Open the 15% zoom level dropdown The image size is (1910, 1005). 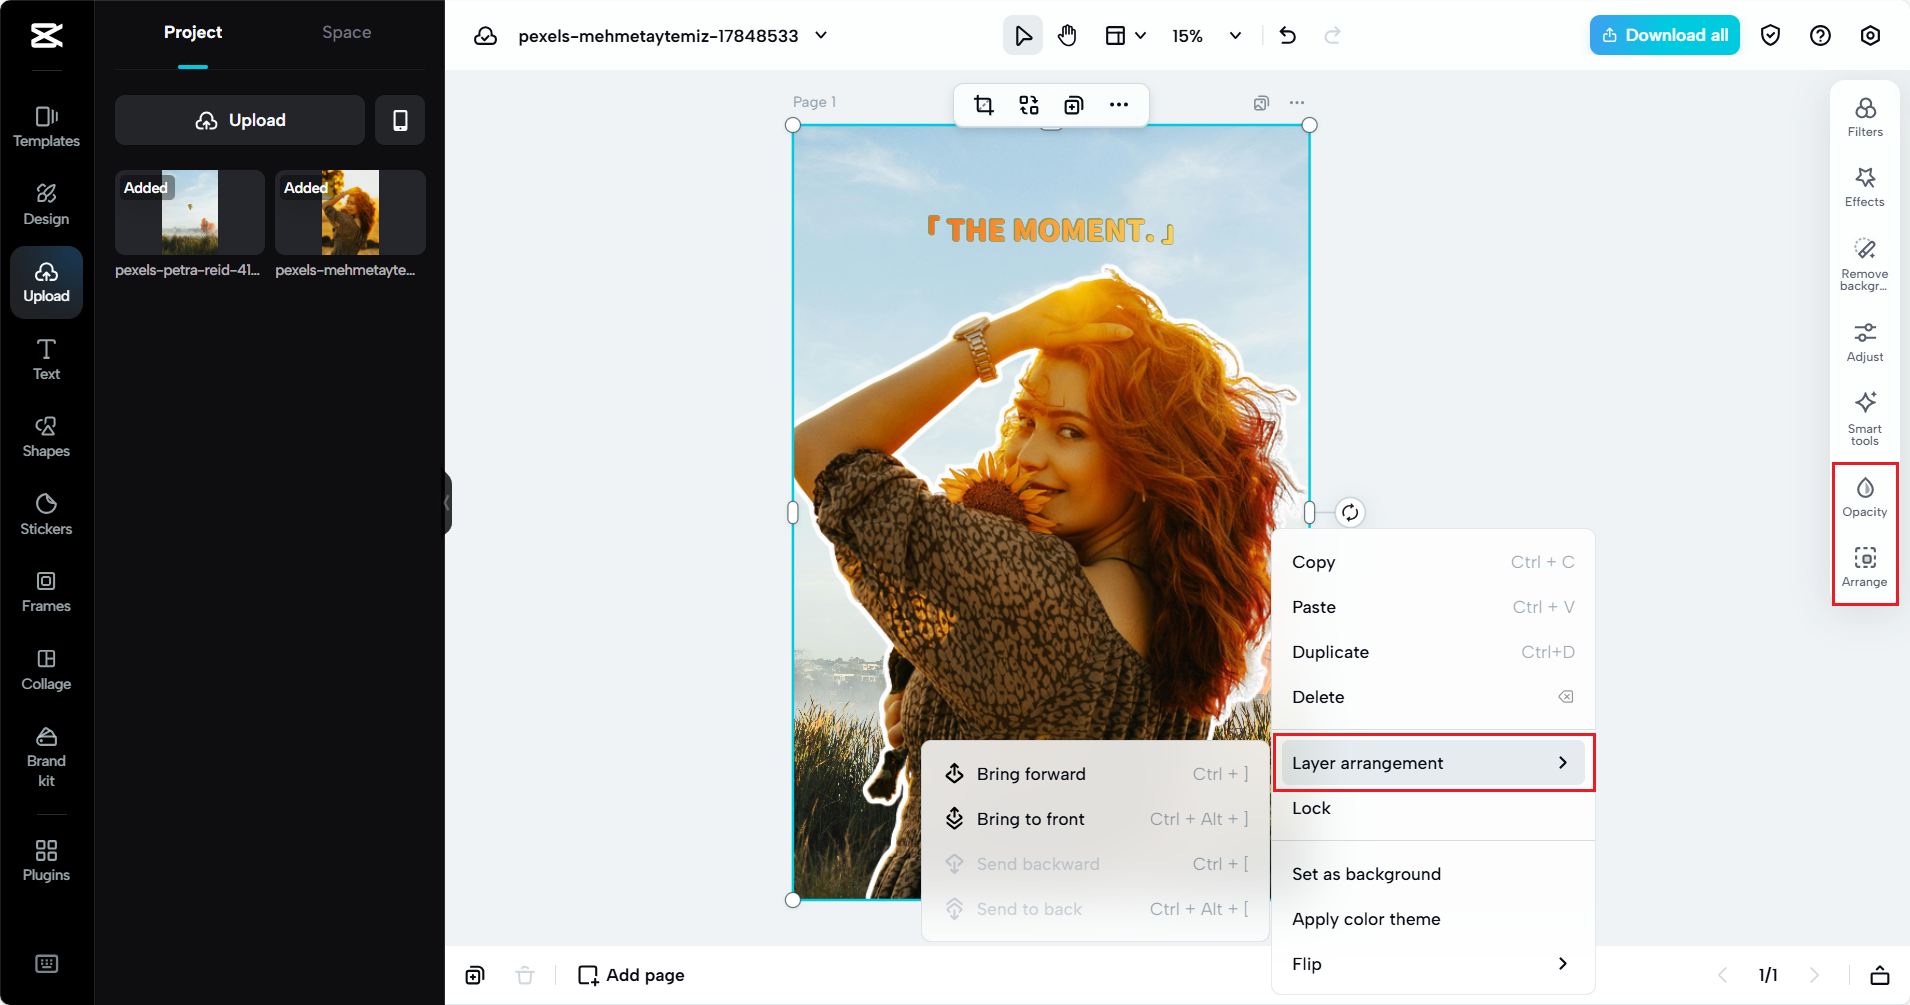click(x=1207, y=36)
